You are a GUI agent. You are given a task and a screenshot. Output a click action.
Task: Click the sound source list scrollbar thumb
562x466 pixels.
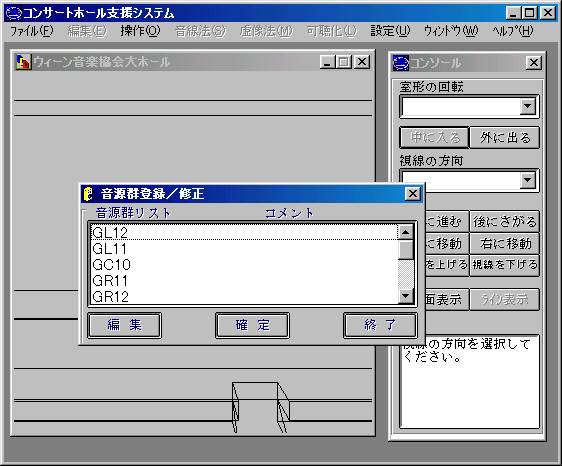(x=406, y=249)
